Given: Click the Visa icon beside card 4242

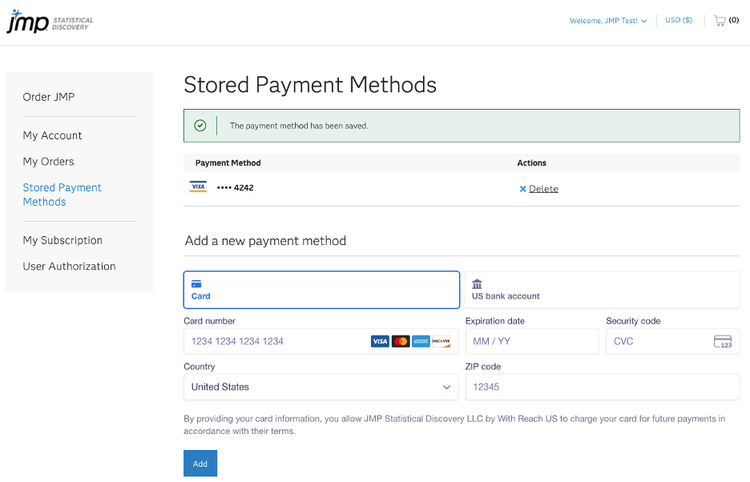Looking at the screenshot, I should click(198, 187).
